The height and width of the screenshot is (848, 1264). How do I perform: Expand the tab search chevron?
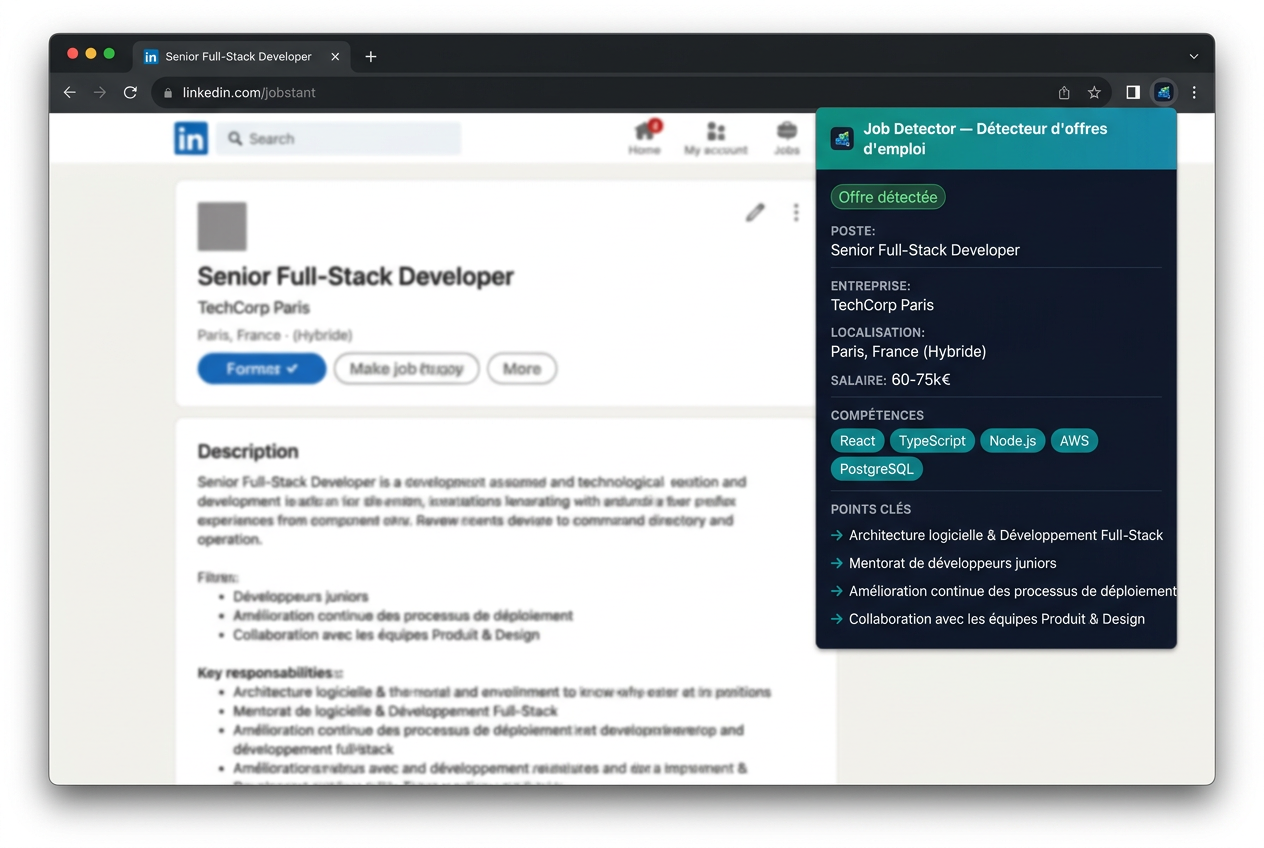pyautogui.click(x=1193, y=57)
